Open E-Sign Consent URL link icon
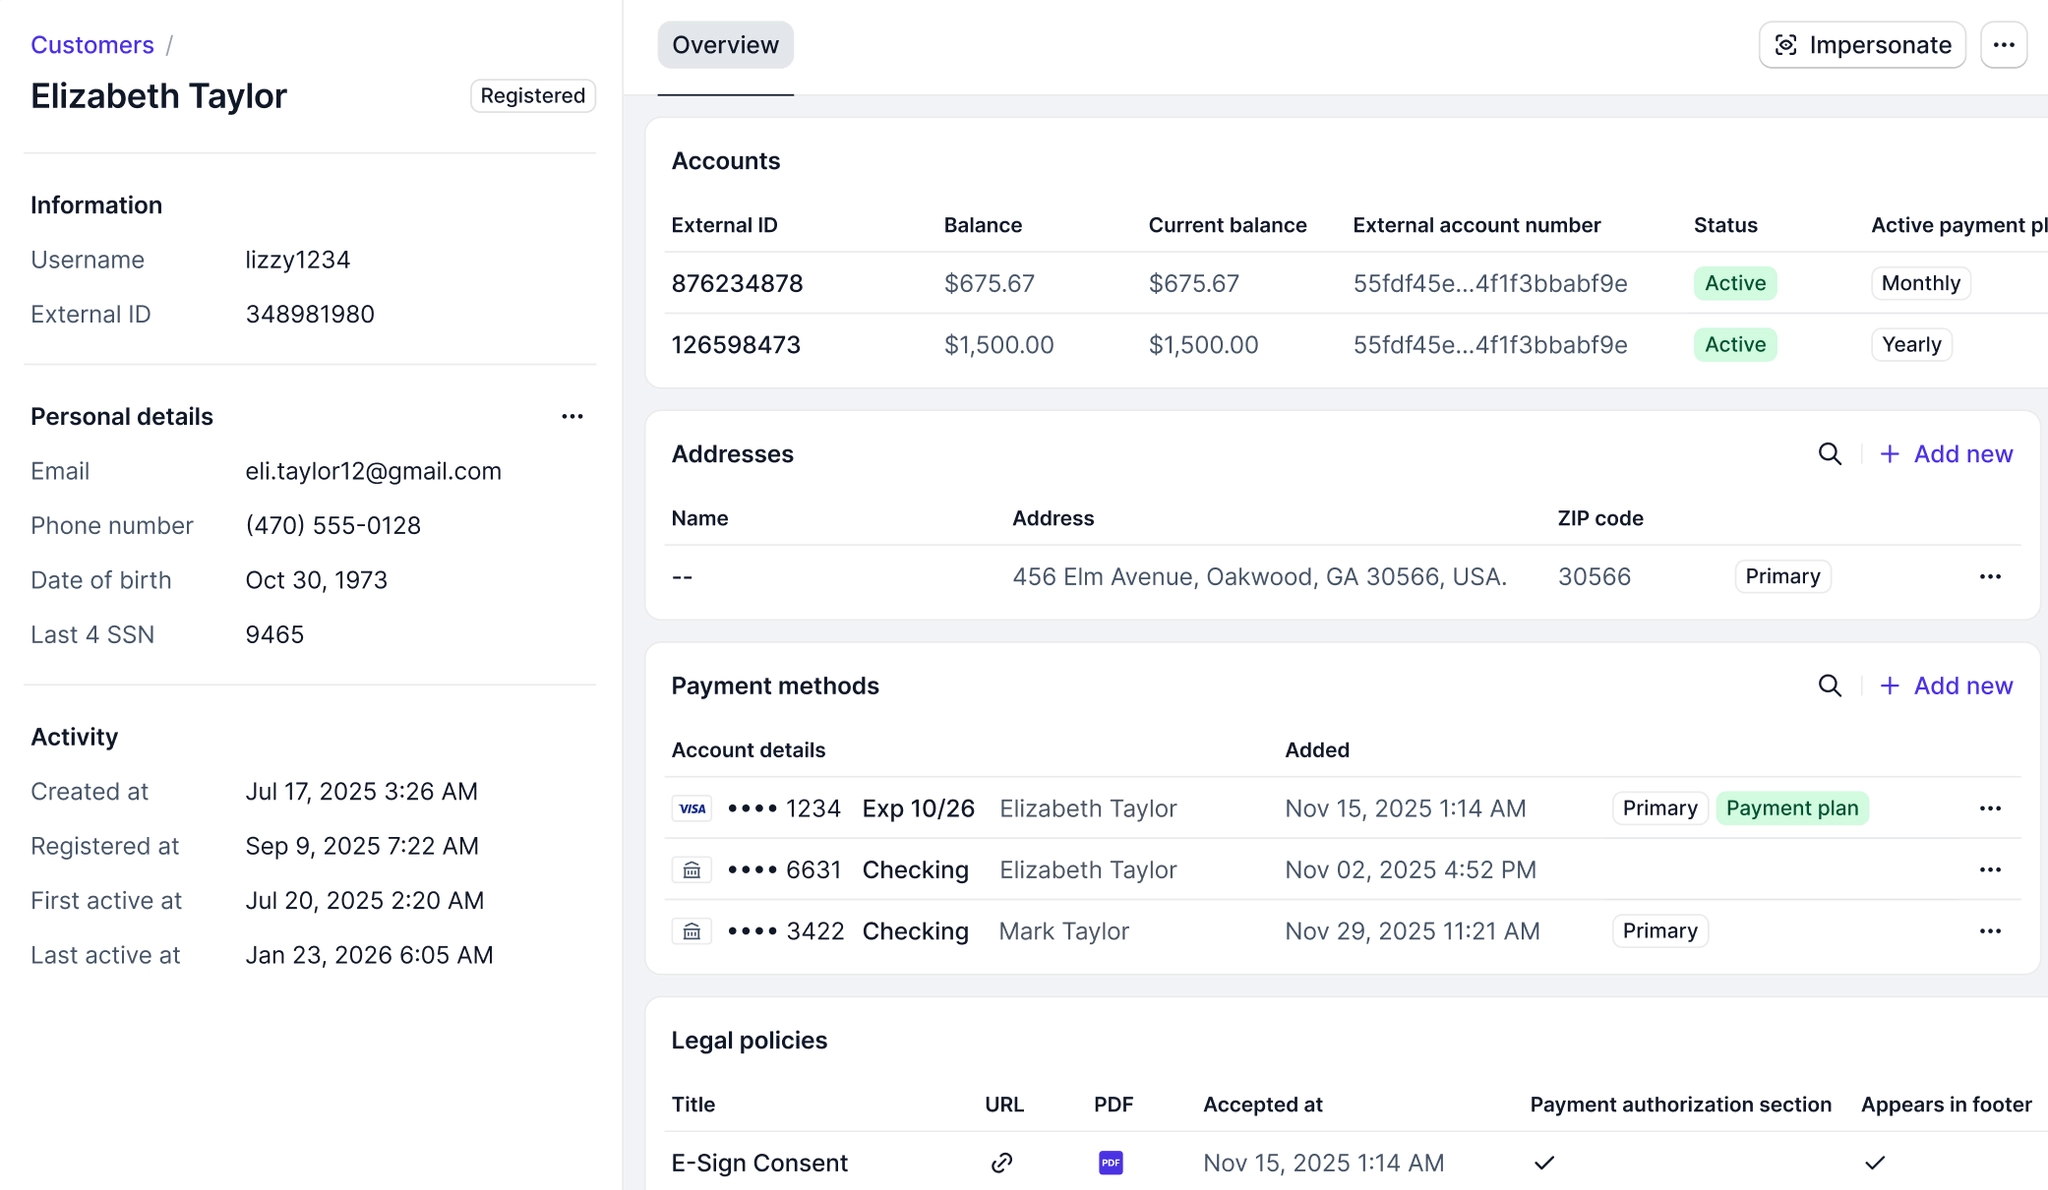 pos(1001,1163)
